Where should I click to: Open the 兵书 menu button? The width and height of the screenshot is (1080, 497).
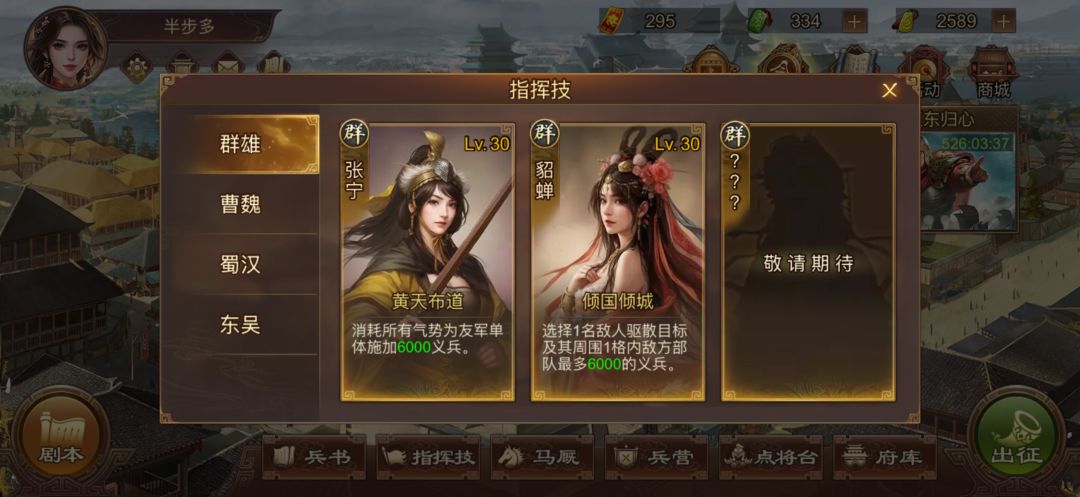coord(313,457)
